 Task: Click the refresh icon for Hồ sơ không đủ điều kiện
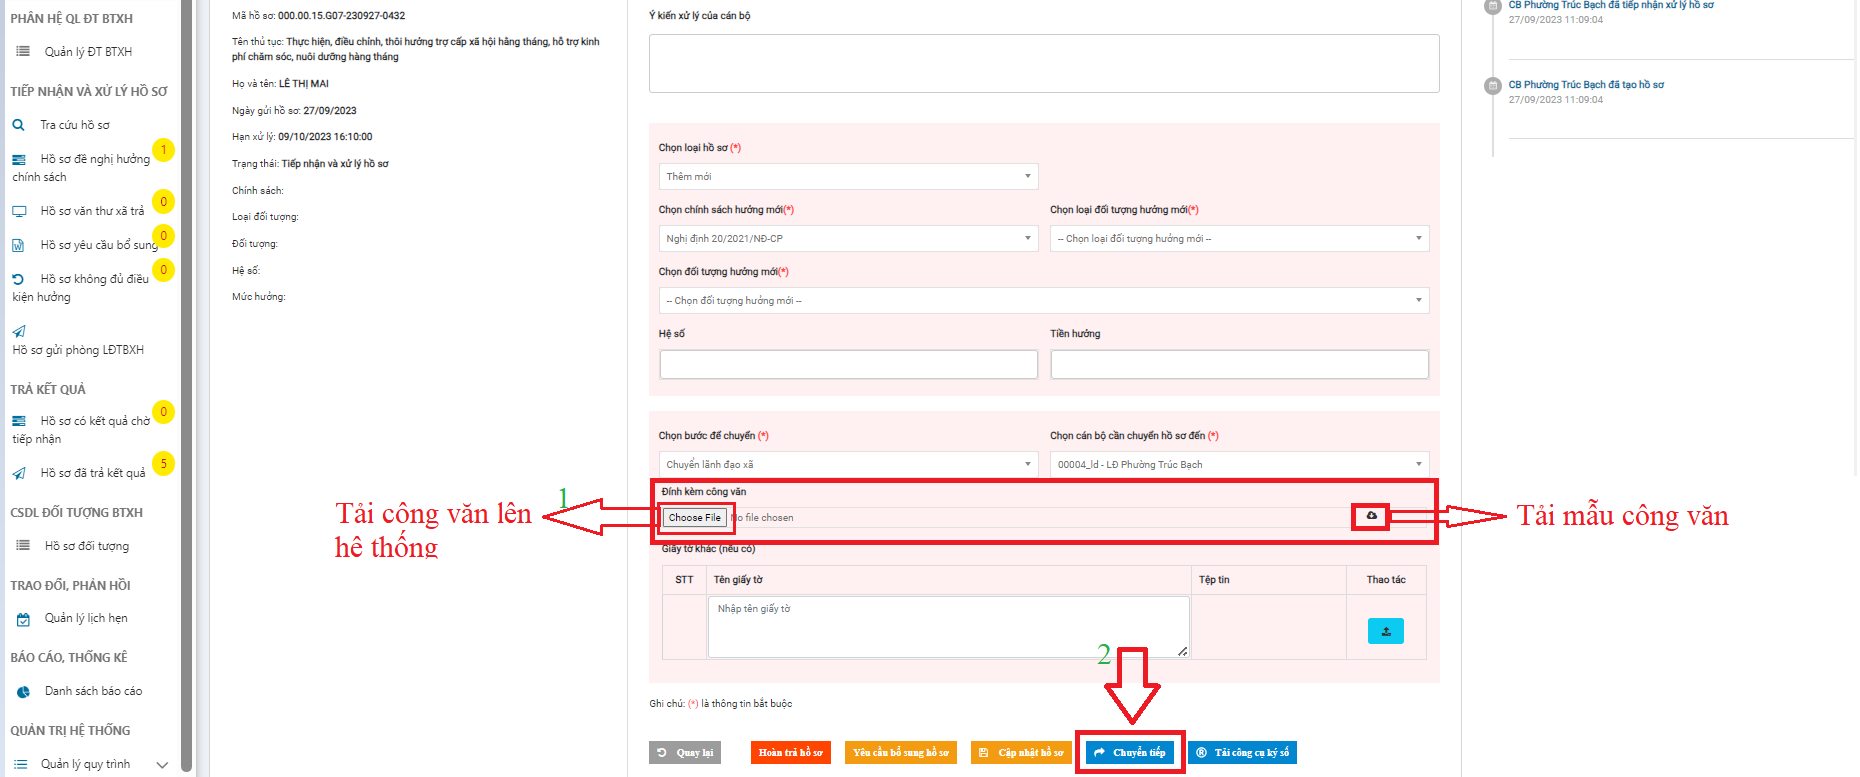coord(18,279)
